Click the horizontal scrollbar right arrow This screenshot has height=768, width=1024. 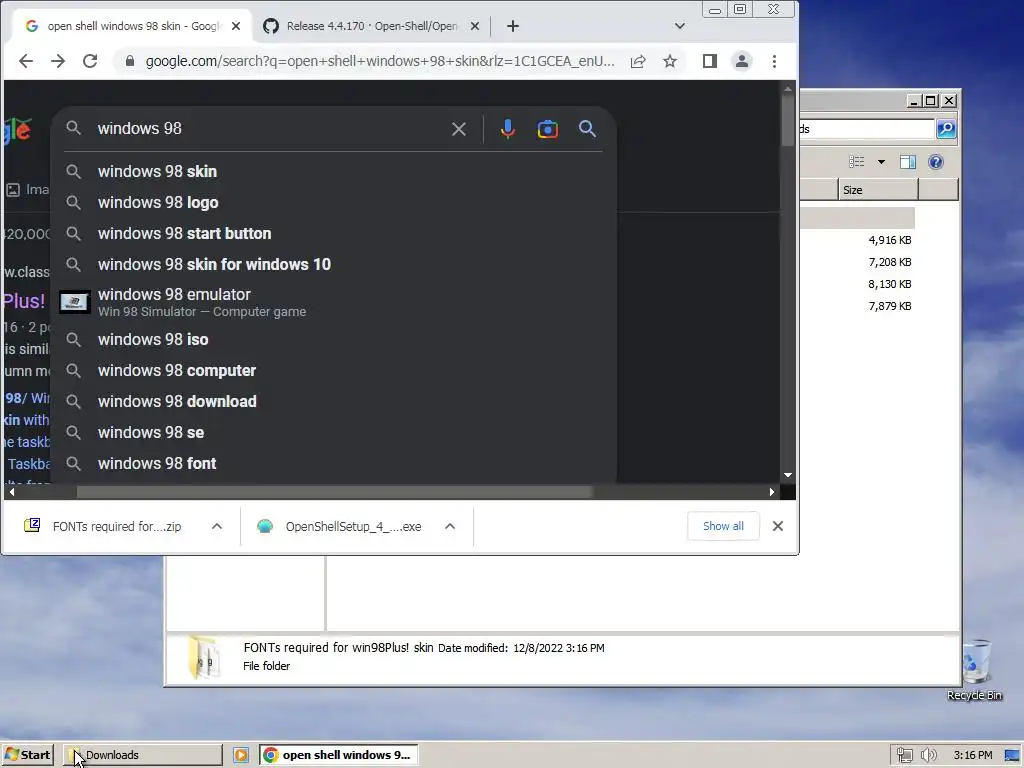click(772, 492)
